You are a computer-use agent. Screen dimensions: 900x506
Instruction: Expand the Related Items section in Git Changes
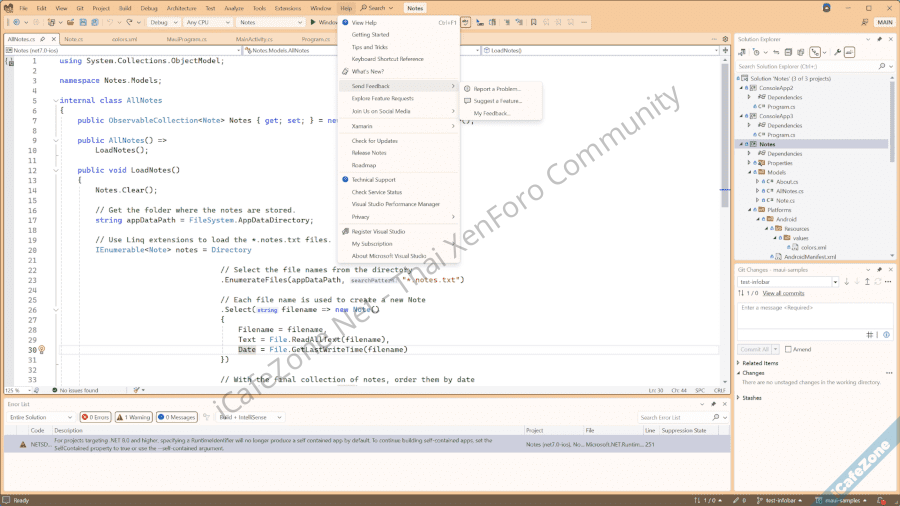pyautogui.click(x=740, y=363)
